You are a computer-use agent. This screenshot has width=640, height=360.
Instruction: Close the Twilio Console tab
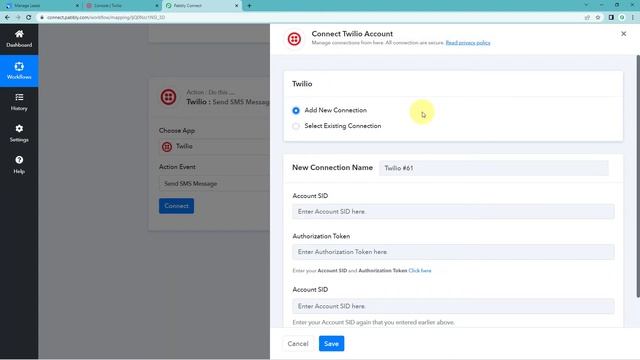(x=157, y=6)
